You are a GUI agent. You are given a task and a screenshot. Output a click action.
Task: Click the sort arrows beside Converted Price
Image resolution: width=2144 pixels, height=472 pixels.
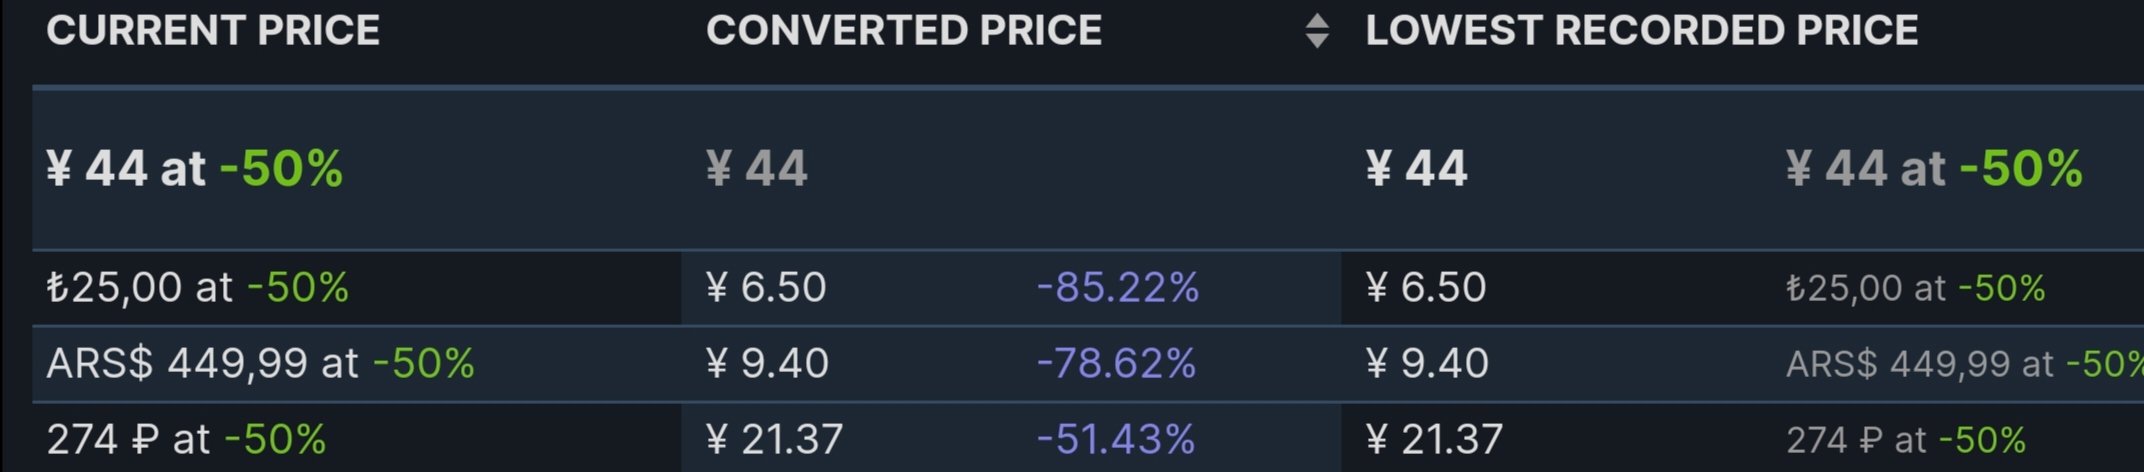pos(1317,31)
